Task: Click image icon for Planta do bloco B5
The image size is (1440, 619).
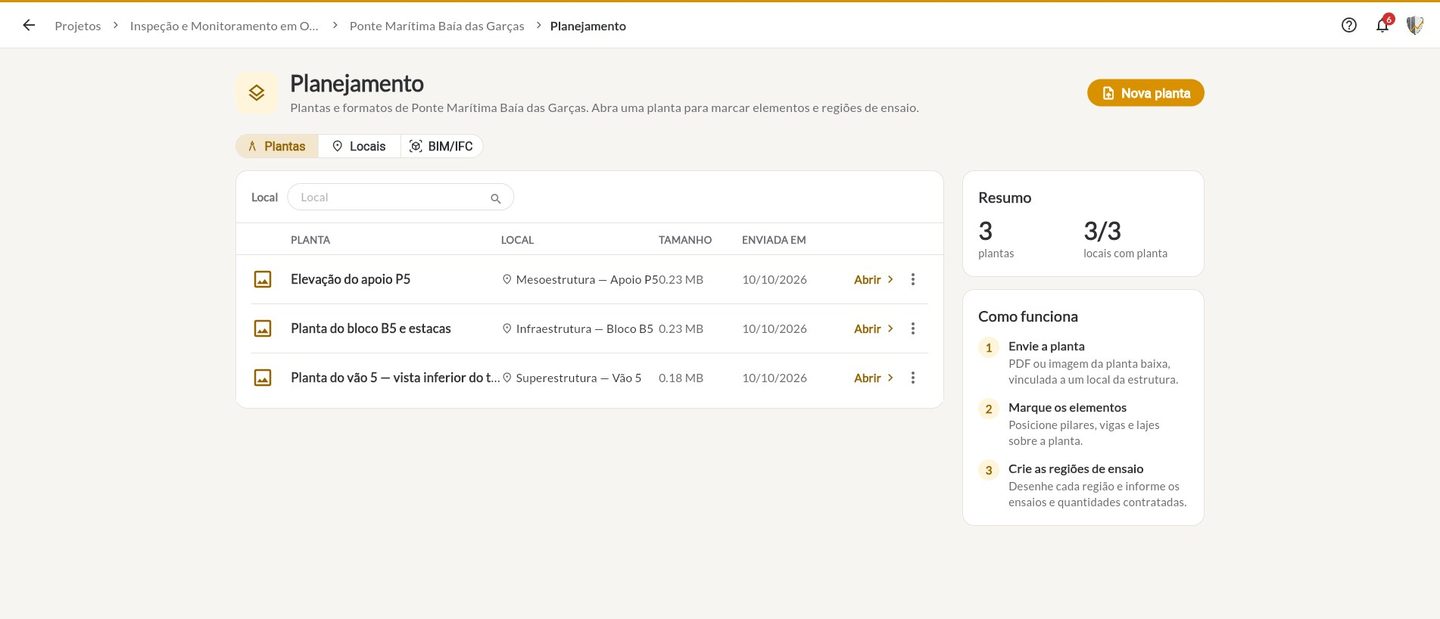Action: pos(263,329)
